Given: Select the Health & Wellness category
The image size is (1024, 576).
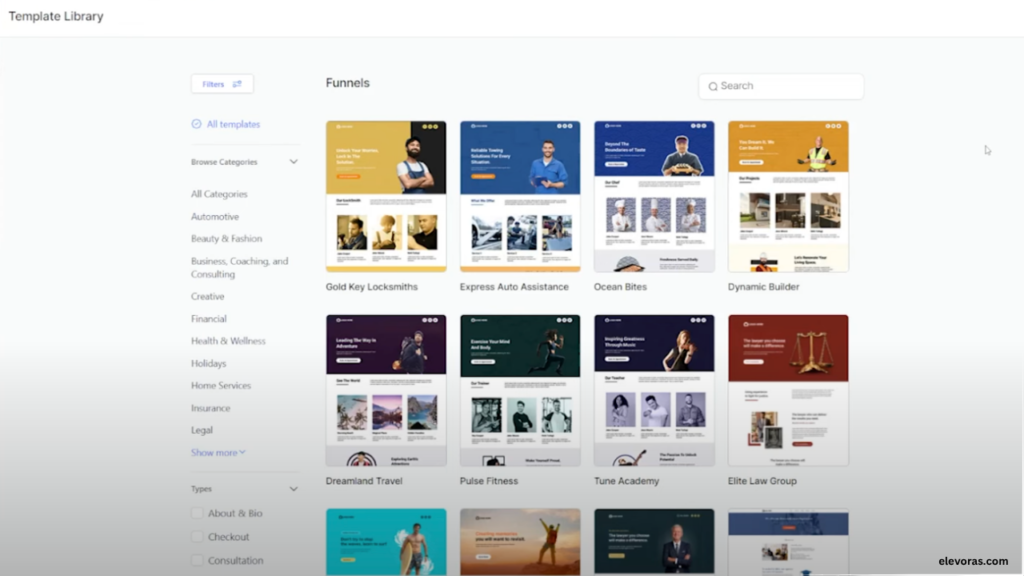Looking at the screenshot, I should pos(228,341).
